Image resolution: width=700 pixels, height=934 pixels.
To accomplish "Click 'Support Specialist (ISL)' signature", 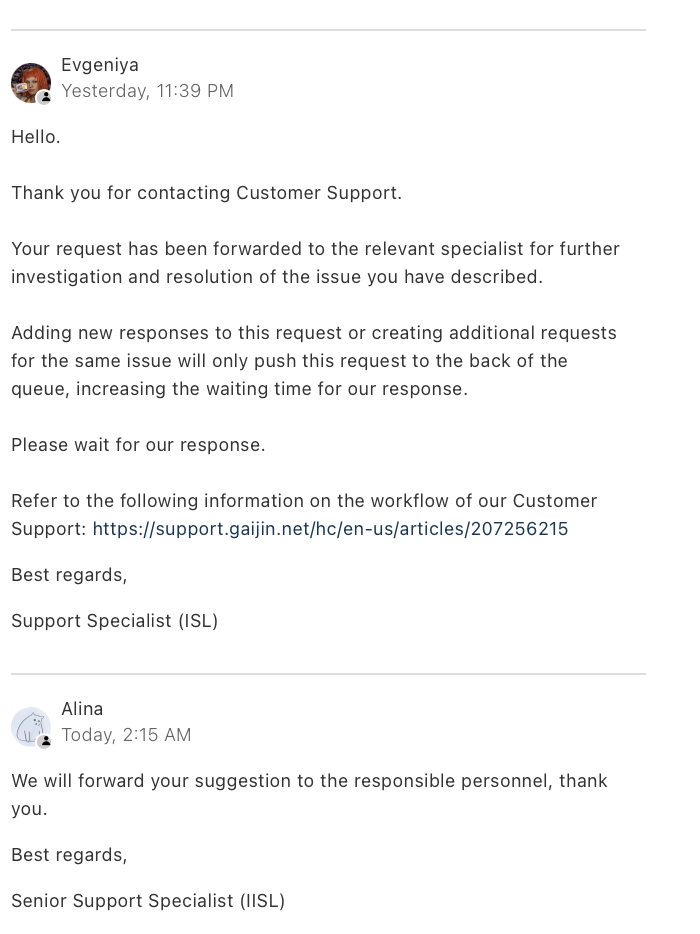I will [x=114, y=621].
